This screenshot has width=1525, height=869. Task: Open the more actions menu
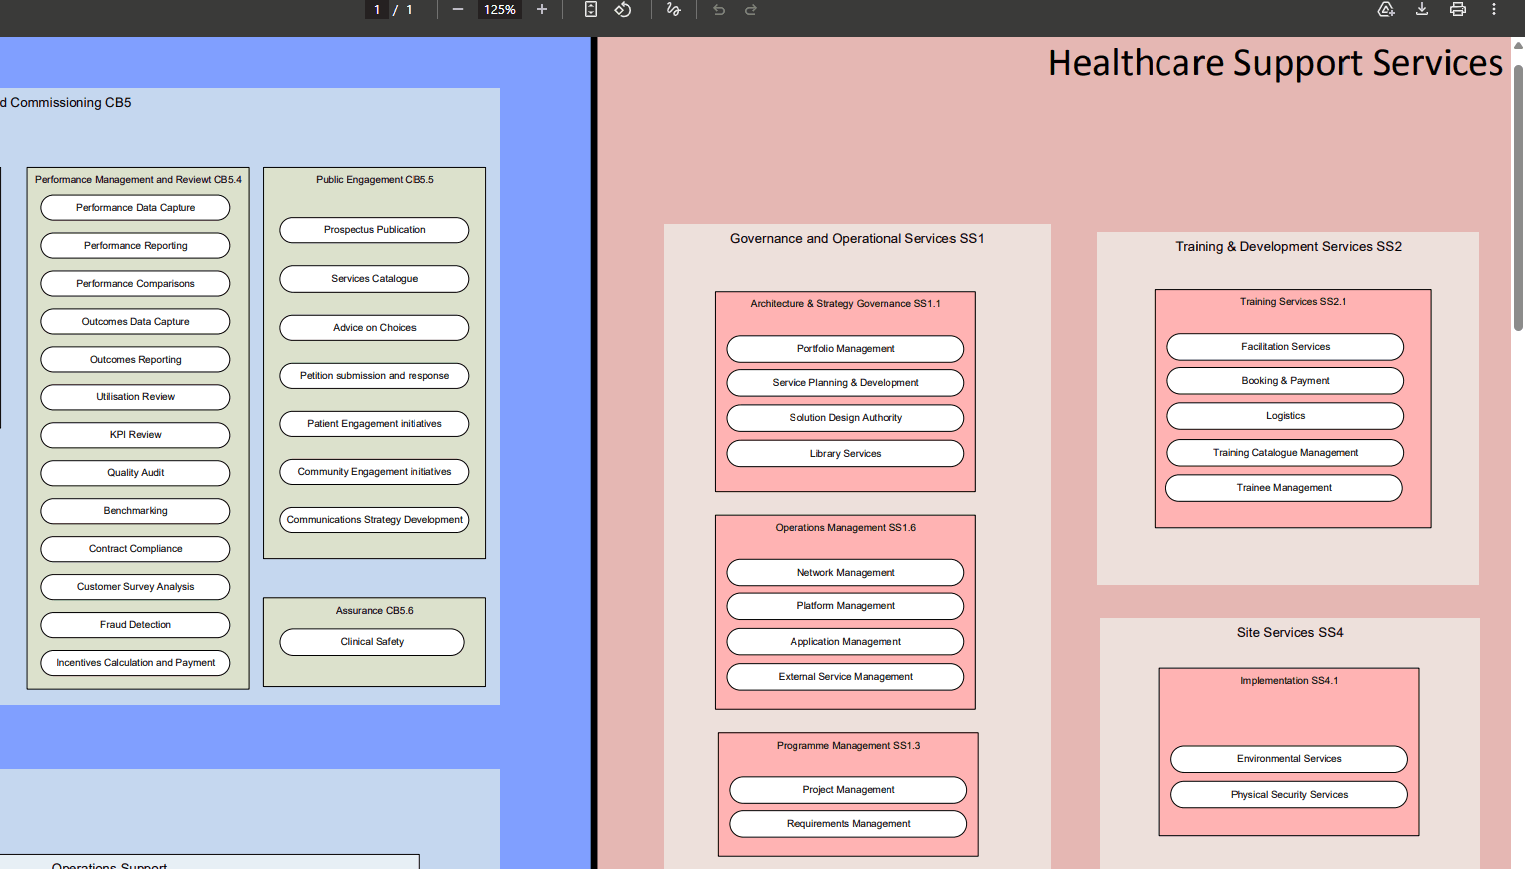[x=1493, y=9]
